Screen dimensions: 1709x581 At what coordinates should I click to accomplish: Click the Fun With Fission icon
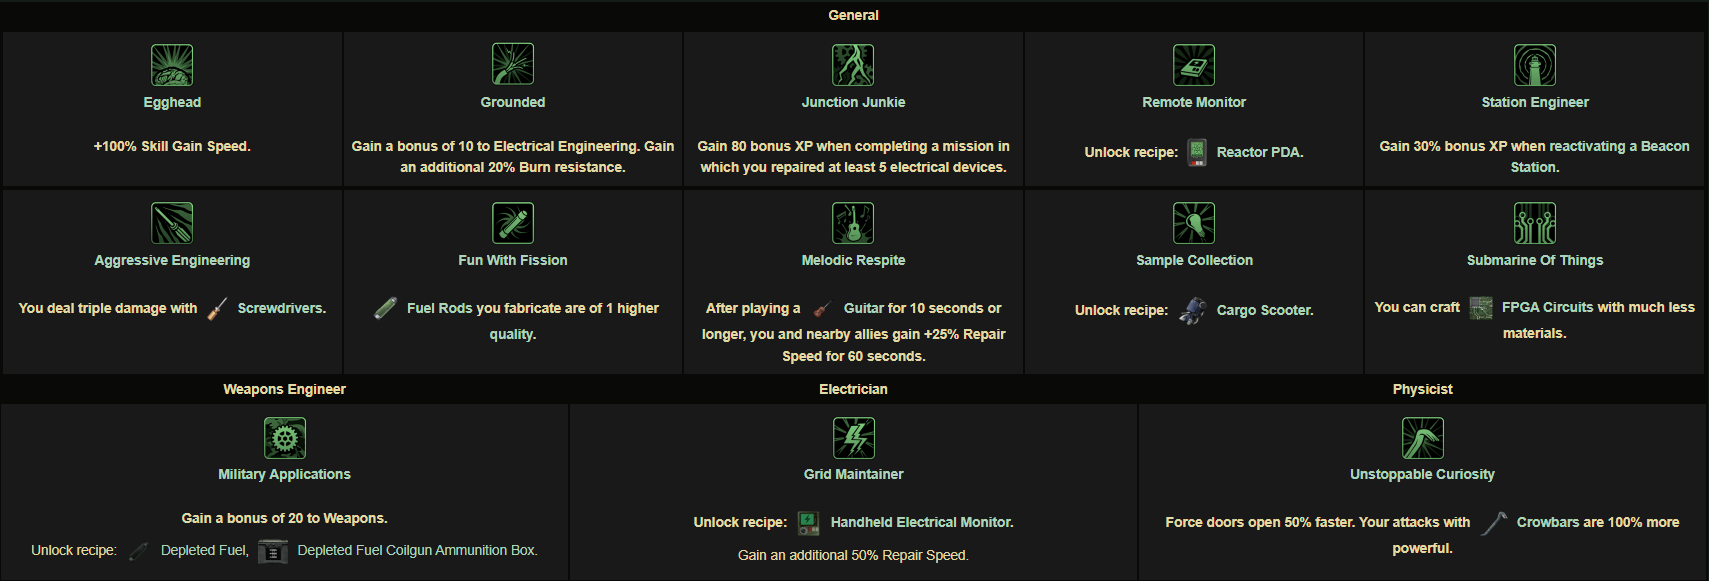point(513,223)
